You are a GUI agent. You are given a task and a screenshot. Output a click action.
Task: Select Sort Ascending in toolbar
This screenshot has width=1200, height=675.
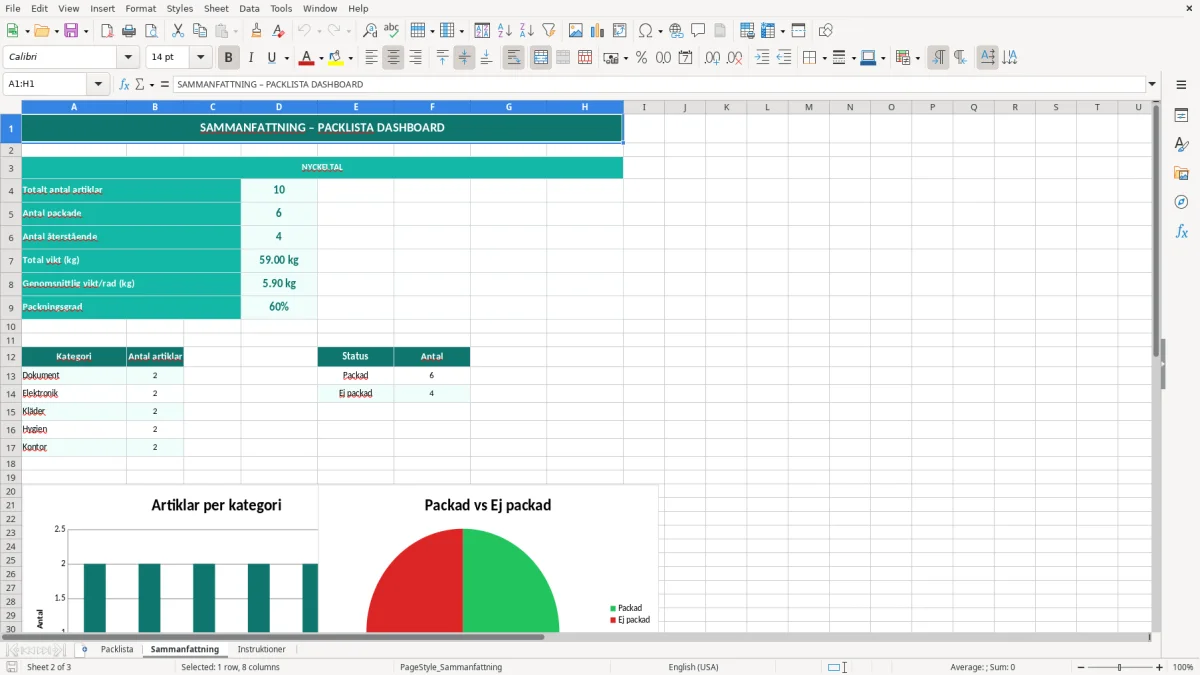505,30
